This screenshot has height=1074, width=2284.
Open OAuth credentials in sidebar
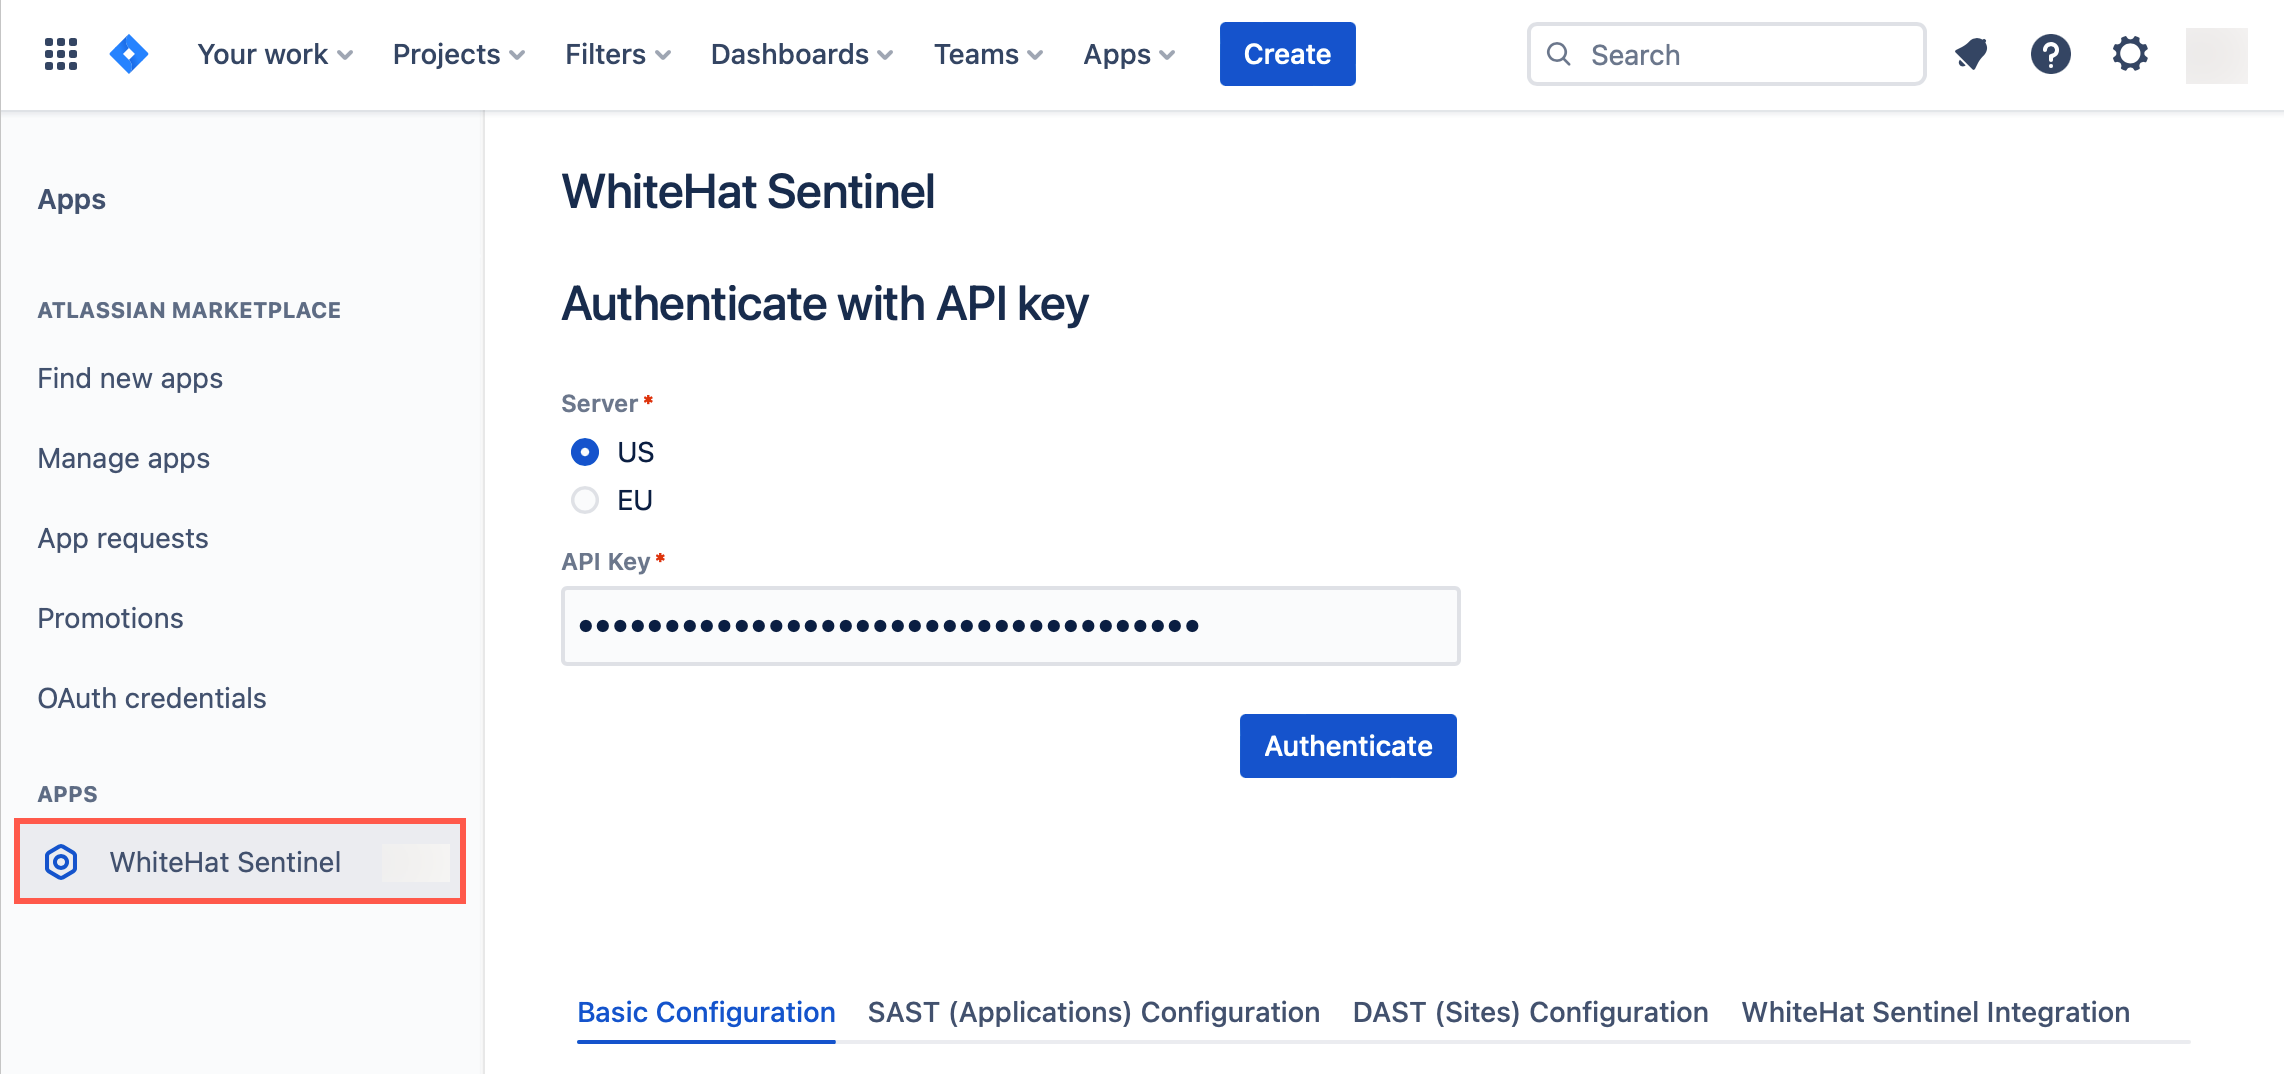[152, 698]
